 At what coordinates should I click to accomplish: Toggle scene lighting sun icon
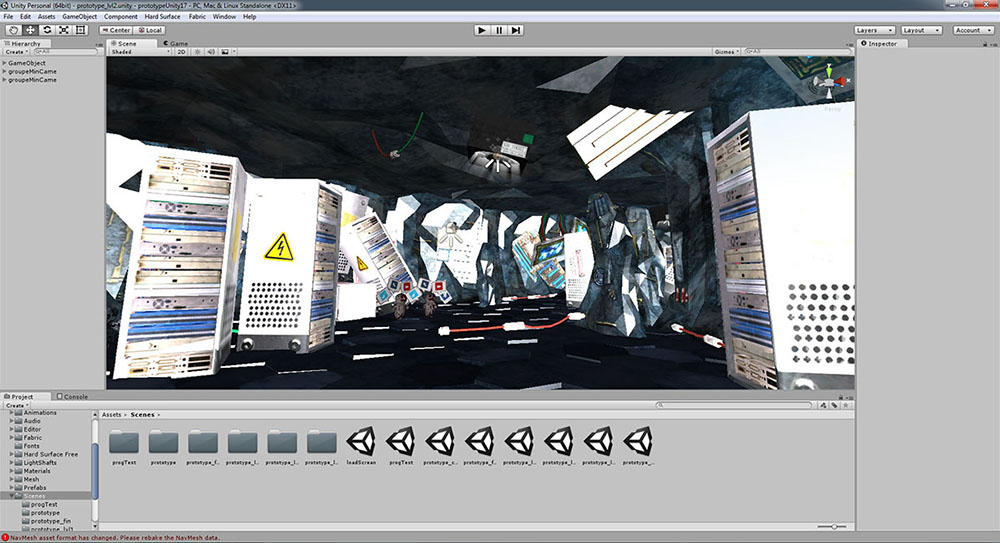click(196, 51)
